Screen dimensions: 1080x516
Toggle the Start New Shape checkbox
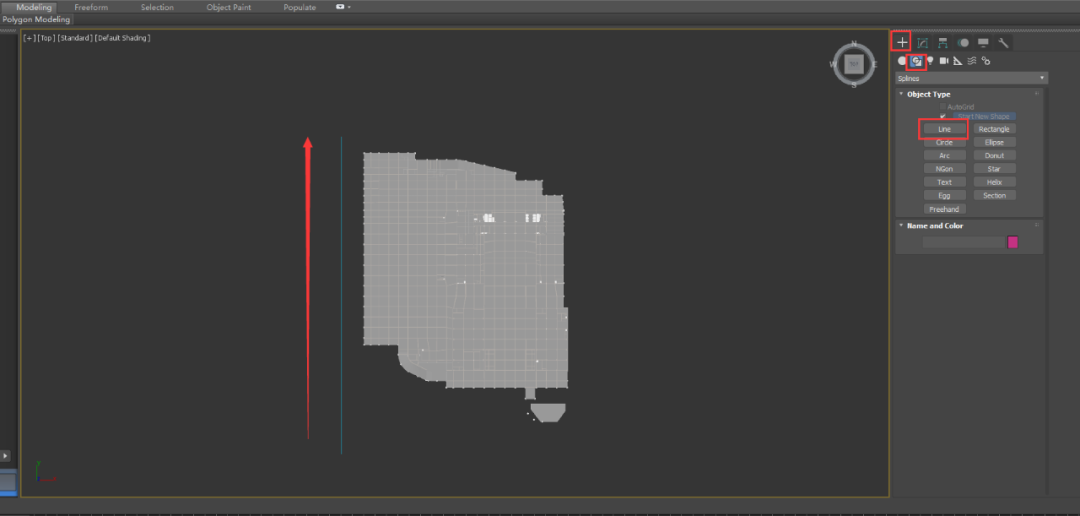[x=943, y=116]
